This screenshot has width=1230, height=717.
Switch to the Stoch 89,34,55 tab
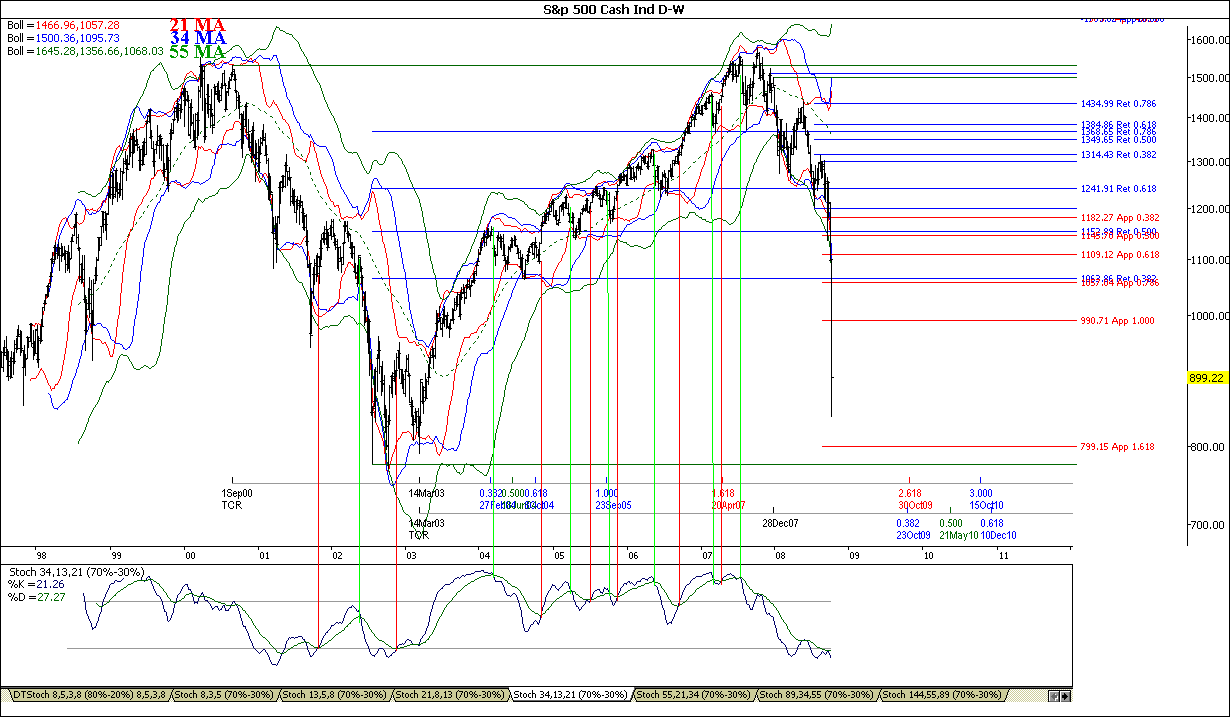(817, 694)
